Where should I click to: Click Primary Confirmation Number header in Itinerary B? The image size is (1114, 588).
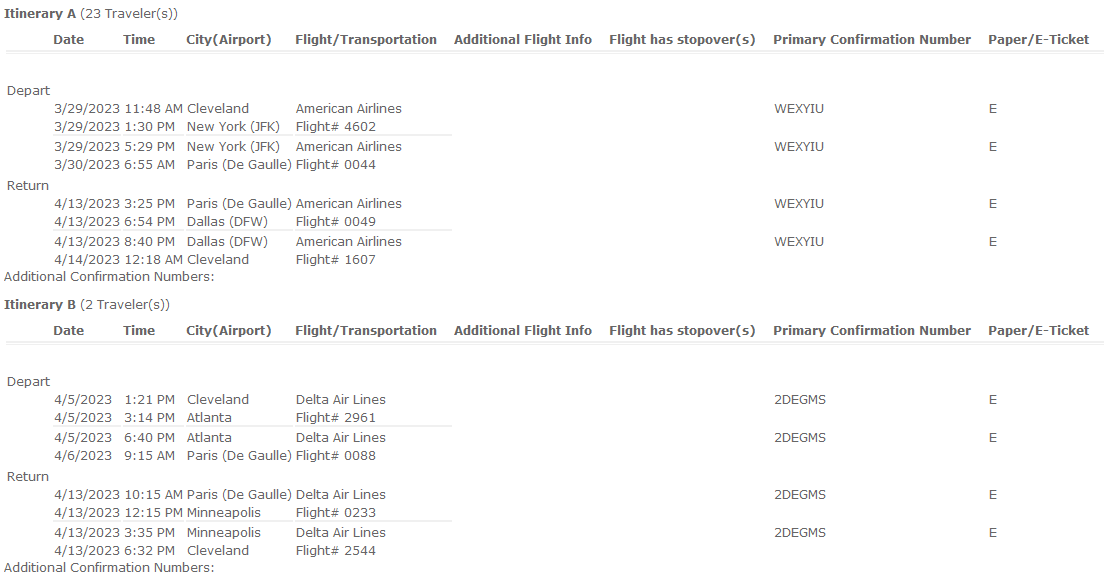[x=871, y=331]
